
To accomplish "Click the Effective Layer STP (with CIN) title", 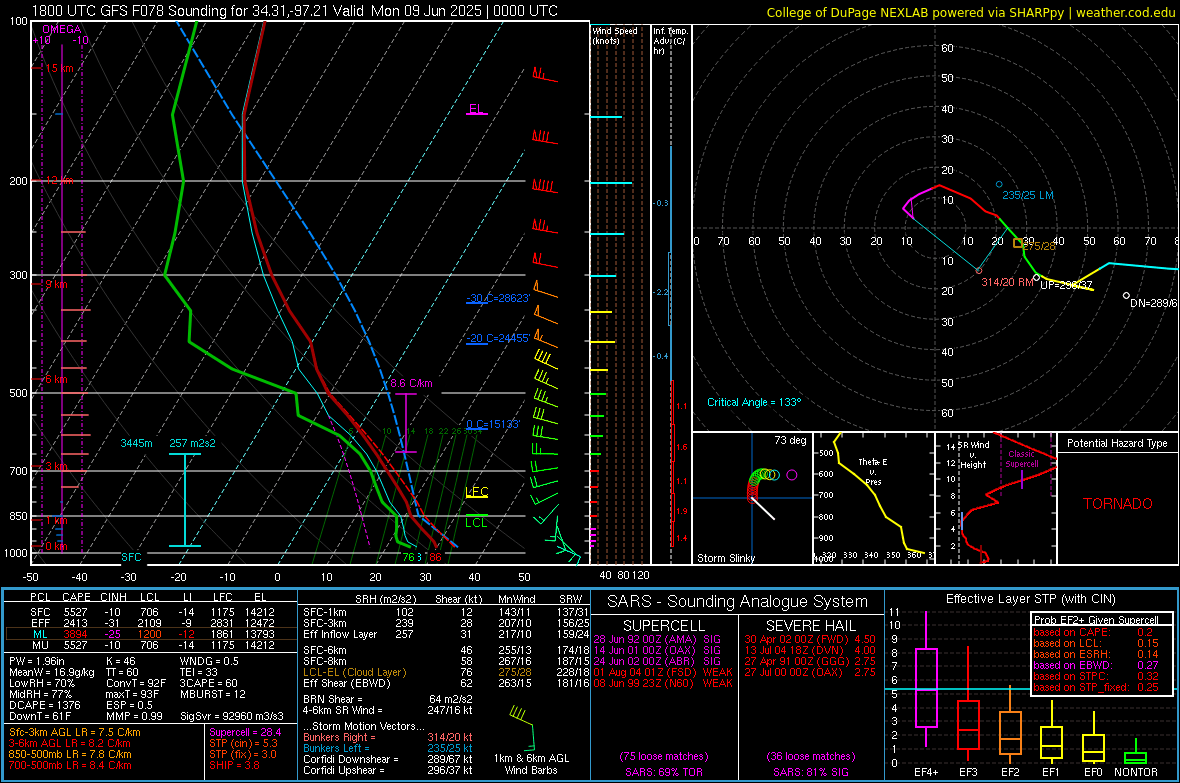I will pos(1031,599).
